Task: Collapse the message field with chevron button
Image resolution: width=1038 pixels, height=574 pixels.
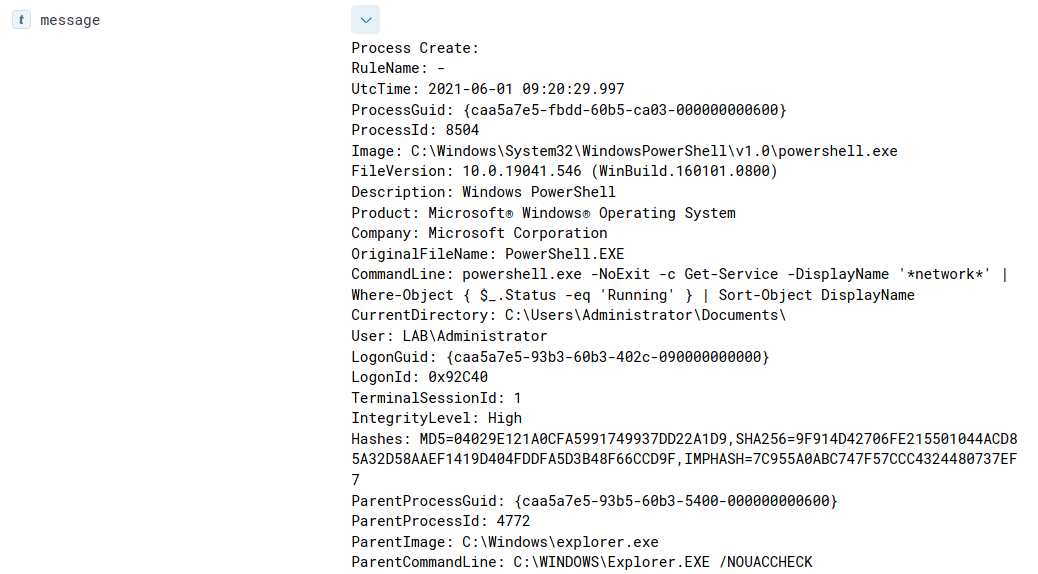Action: click(x=365, y=20)
